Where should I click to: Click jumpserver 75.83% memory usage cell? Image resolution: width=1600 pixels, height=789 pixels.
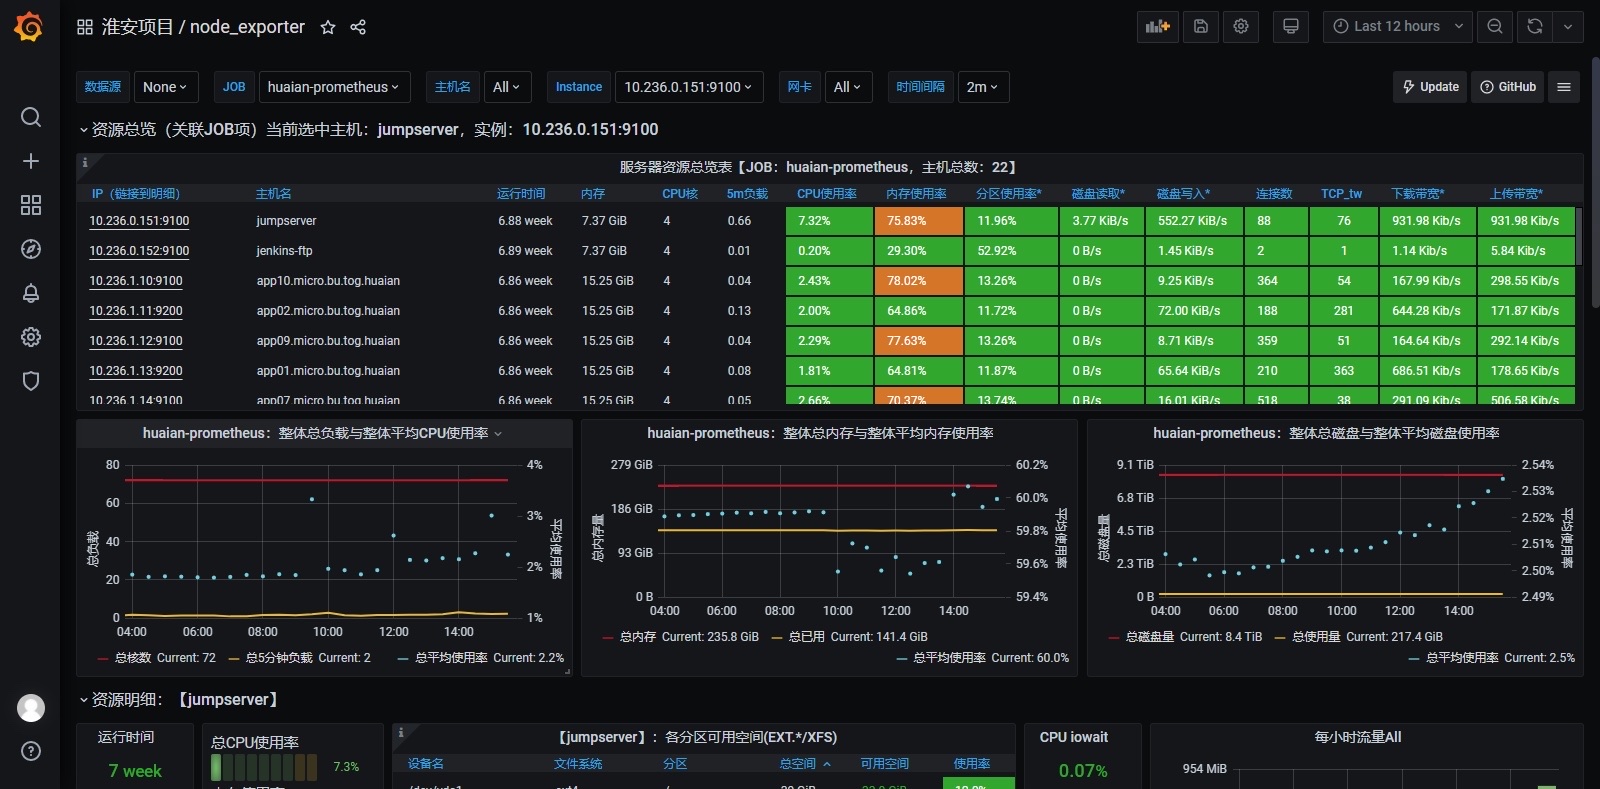click(x=918, y=221)
